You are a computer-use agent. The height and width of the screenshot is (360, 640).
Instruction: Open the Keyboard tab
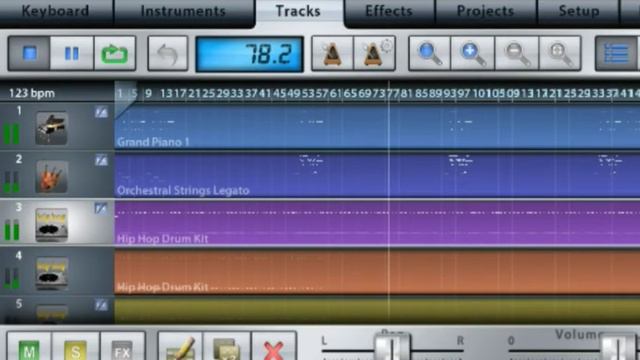[56, 11]
